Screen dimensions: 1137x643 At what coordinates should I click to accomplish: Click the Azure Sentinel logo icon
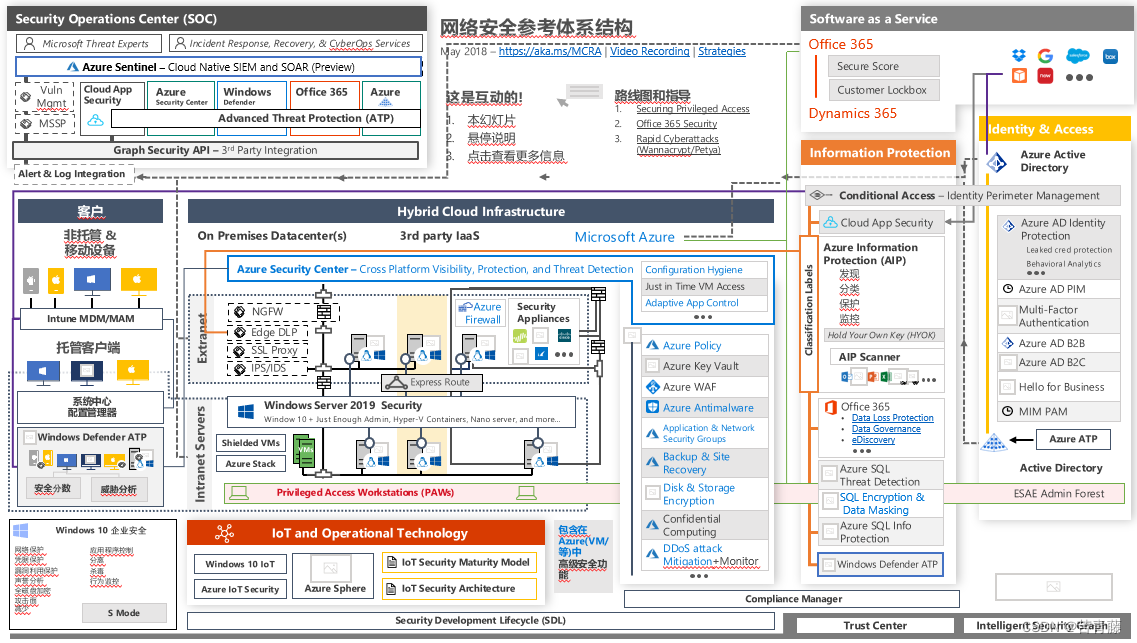pyautogui.click(x=73, y=67)
